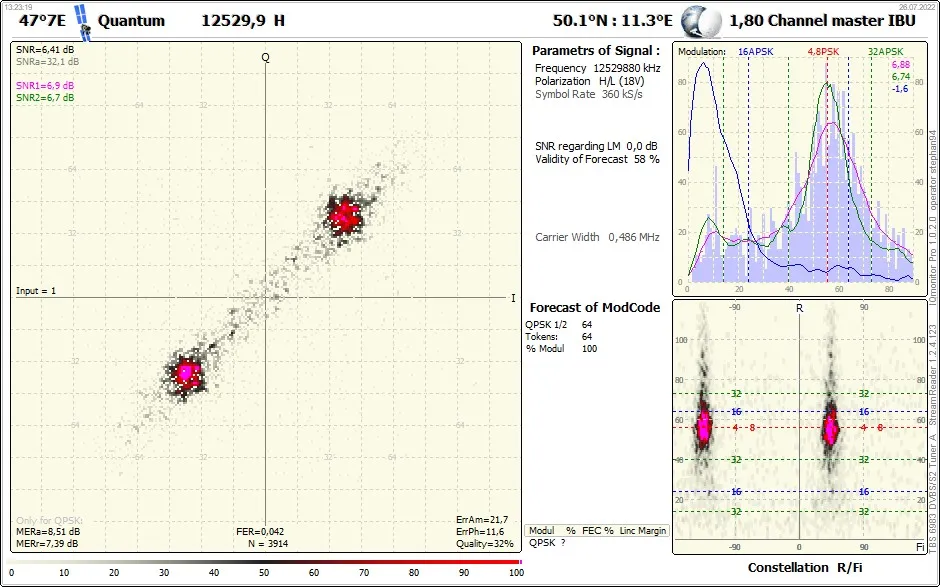This screenshot has width=940, height=587.
Task: Click the QPSK 1/2 forecast entry
Action: point(544,324)
